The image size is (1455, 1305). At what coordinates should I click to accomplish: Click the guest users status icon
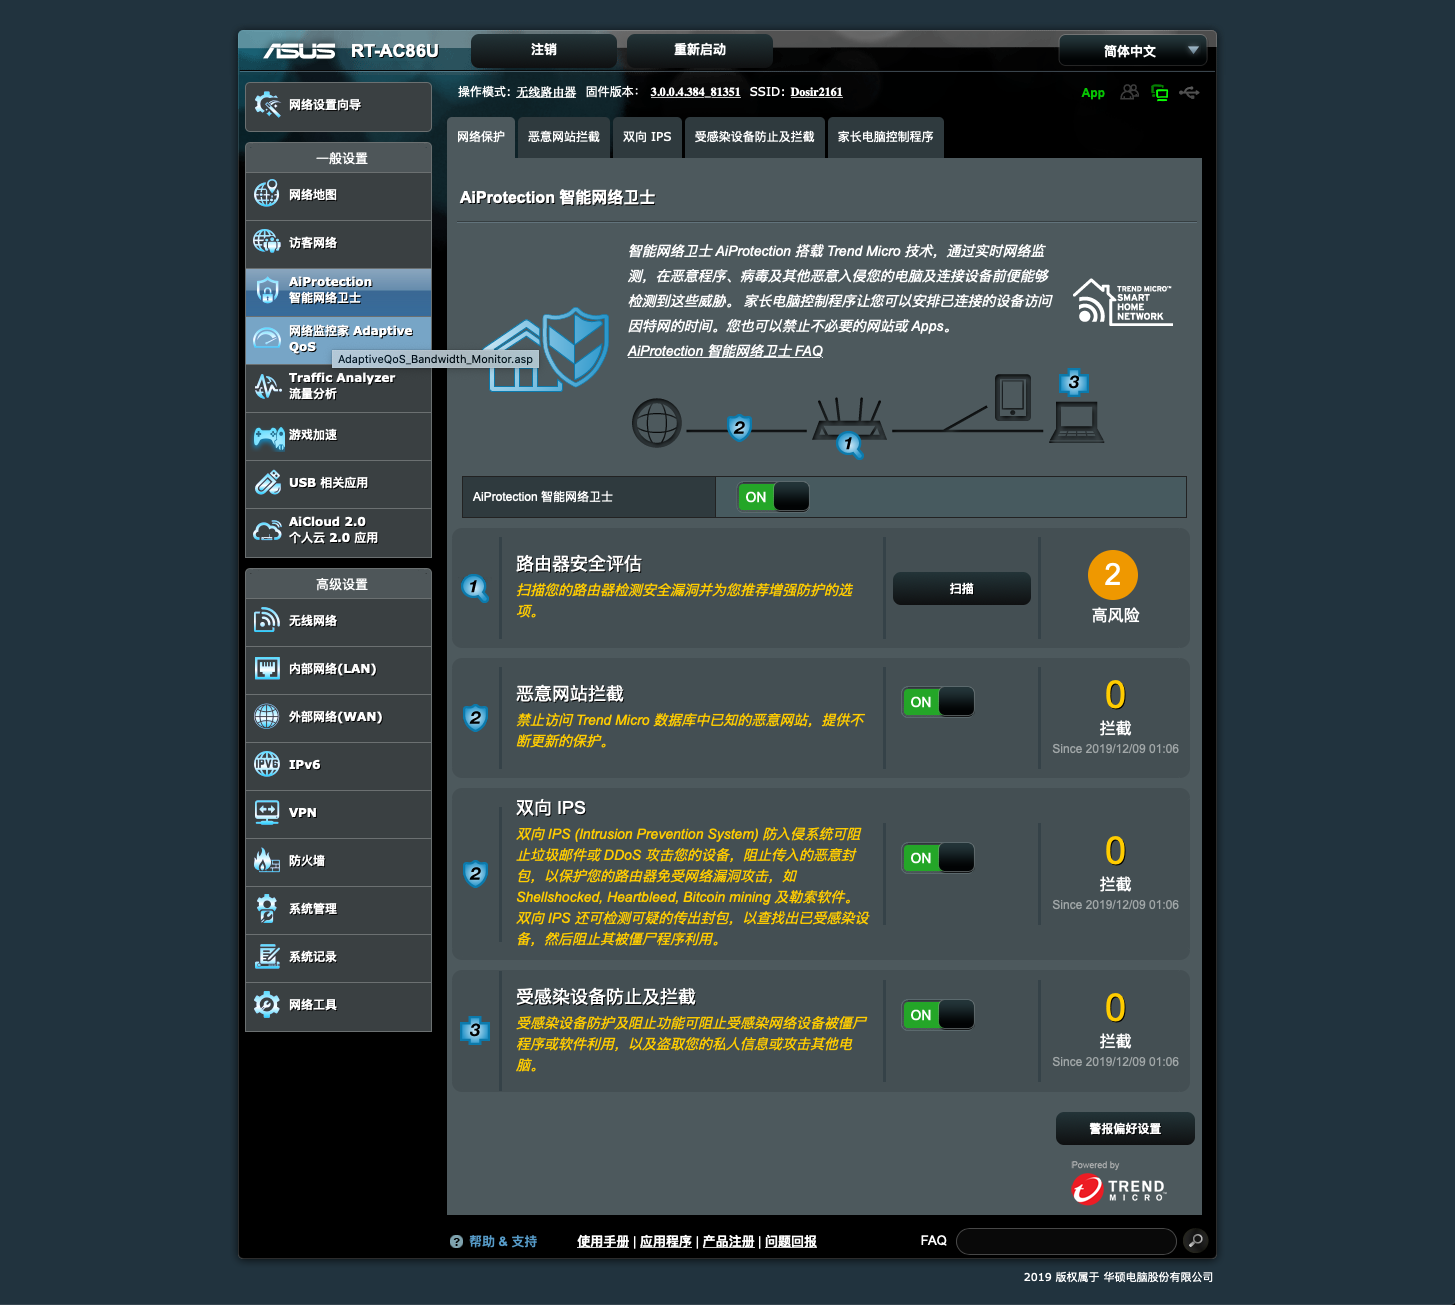tap(1129, 92)
